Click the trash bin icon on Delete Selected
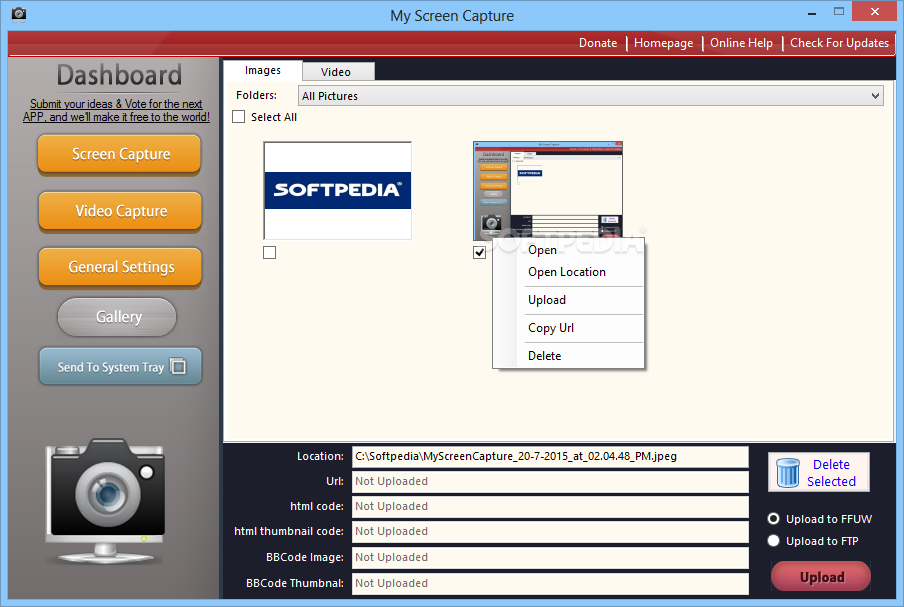Image resolution: width=904 pixels, height=607 pixels. pyautogui.click(x=788, y=473)
